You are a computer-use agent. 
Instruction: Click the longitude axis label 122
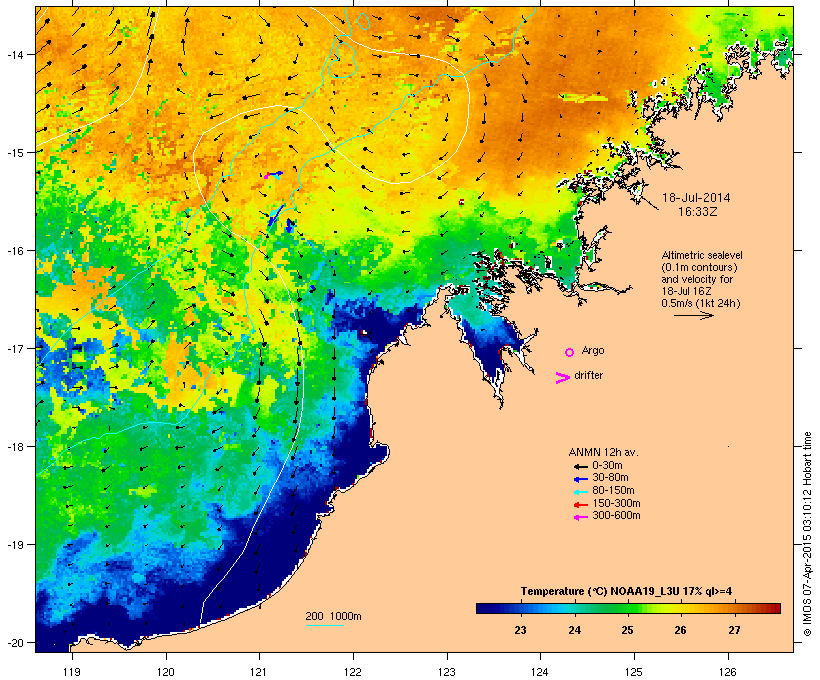tap(353, 672)
